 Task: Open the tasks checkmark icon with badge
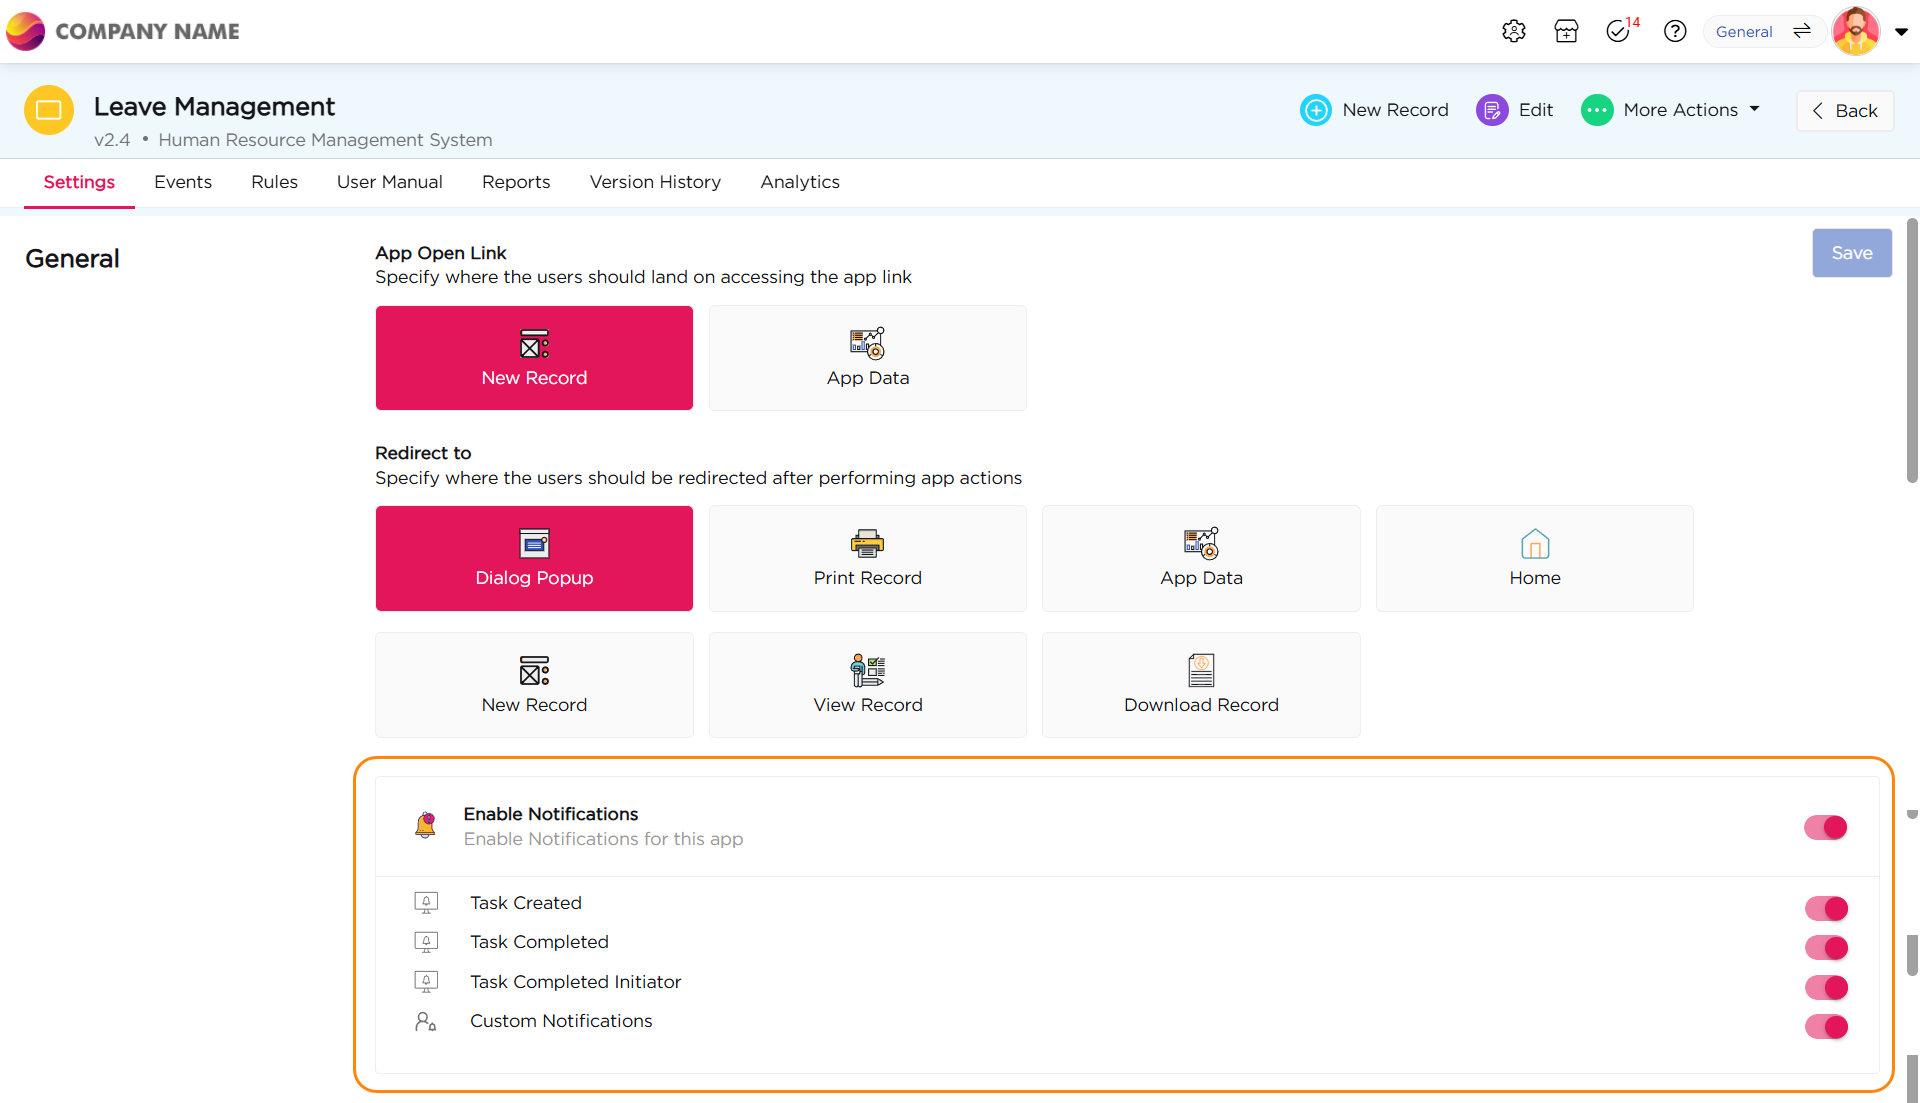(x=1619, y=31)
